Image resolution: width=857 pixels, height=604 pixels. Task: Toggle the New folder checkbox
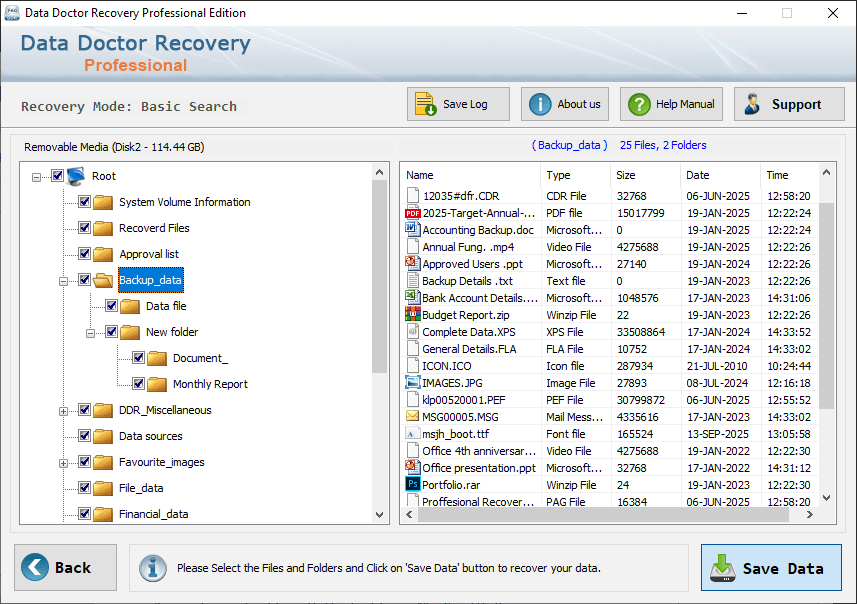coord(111,332)
